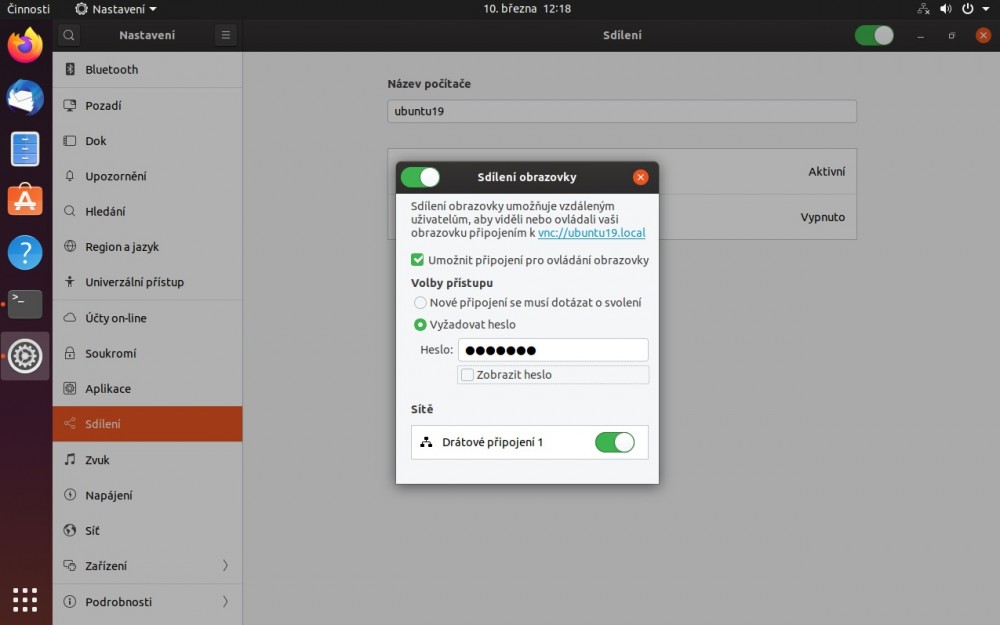
Task: Show applications grid in dock
Action: pyautogui.click(x=25, y=599)
